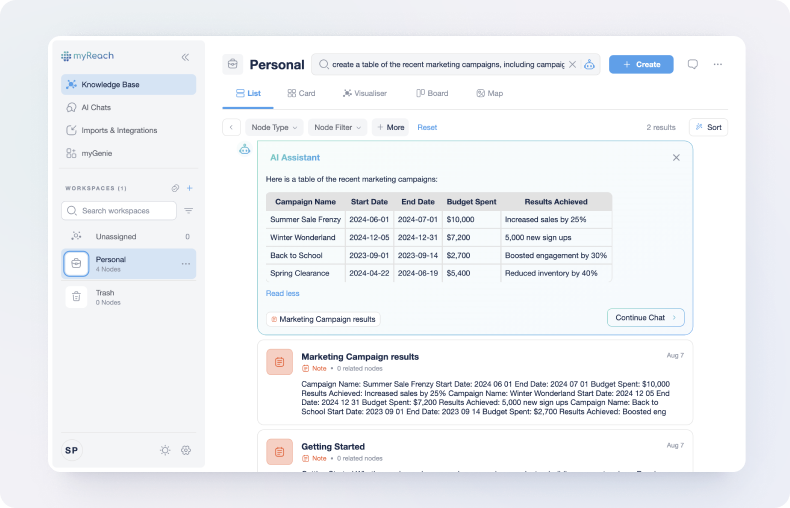This screenshot has width=790, height=508.
Task: Switch to the Visualiser tab
Action: (x=361, y=93)
